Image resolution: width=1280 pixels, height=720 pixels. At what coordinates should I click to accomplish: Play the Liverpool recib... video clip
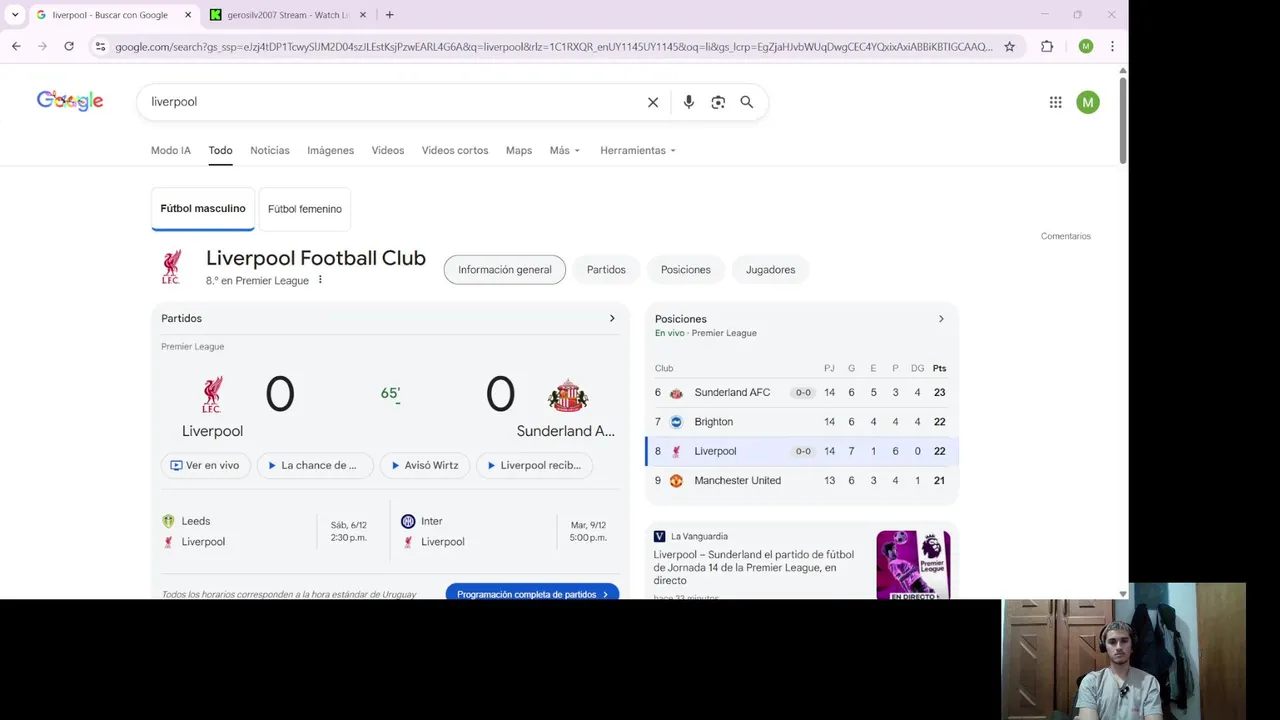tap(535, 465)
